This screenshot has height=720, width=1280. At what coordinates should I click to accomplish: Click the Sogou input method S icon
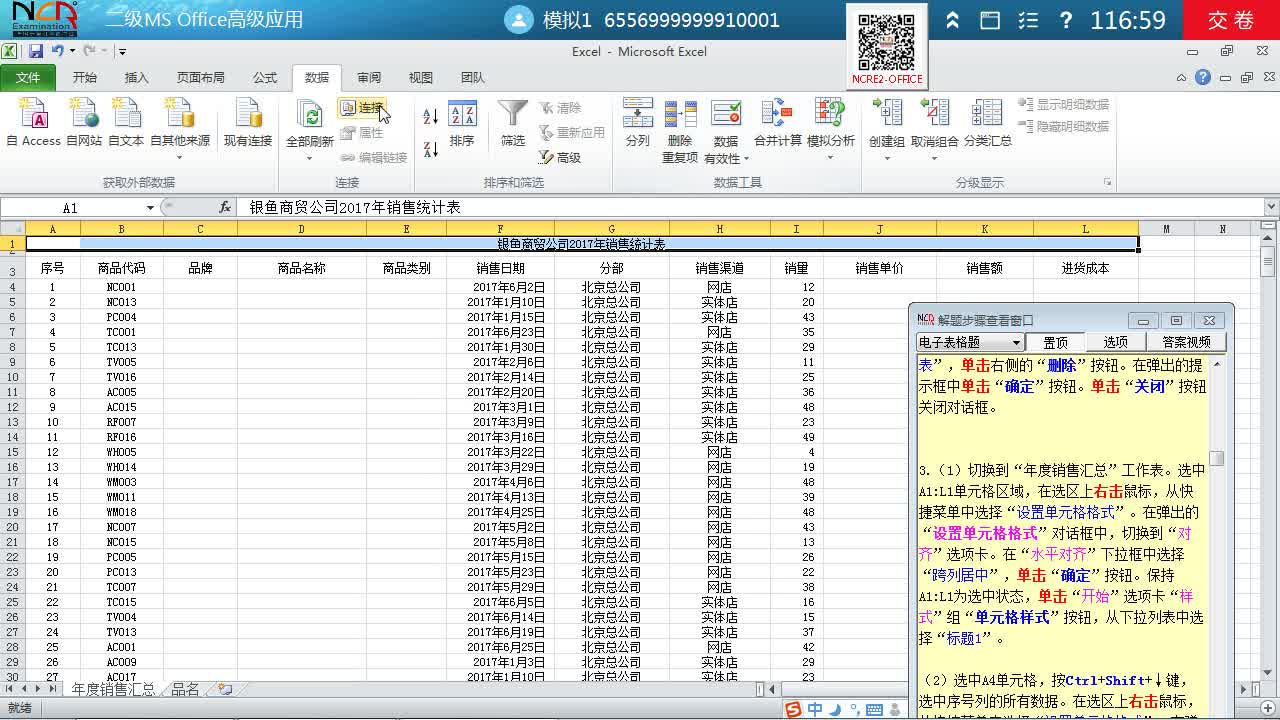coord(793,709)
